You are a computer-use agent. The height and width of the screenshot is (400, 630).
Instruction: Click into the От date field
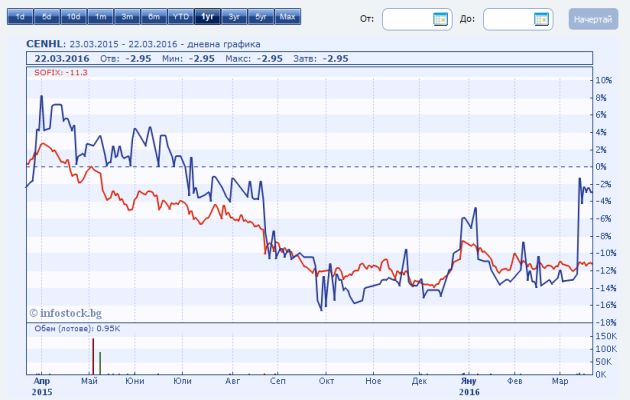(417, 19)
